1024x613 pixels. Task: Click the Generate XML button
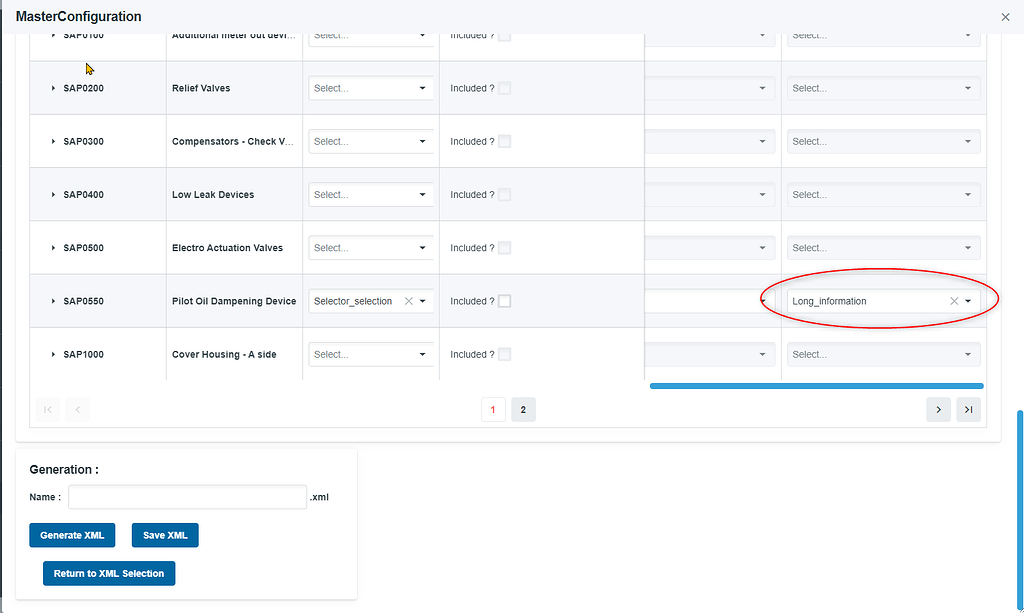pos(71,535)
